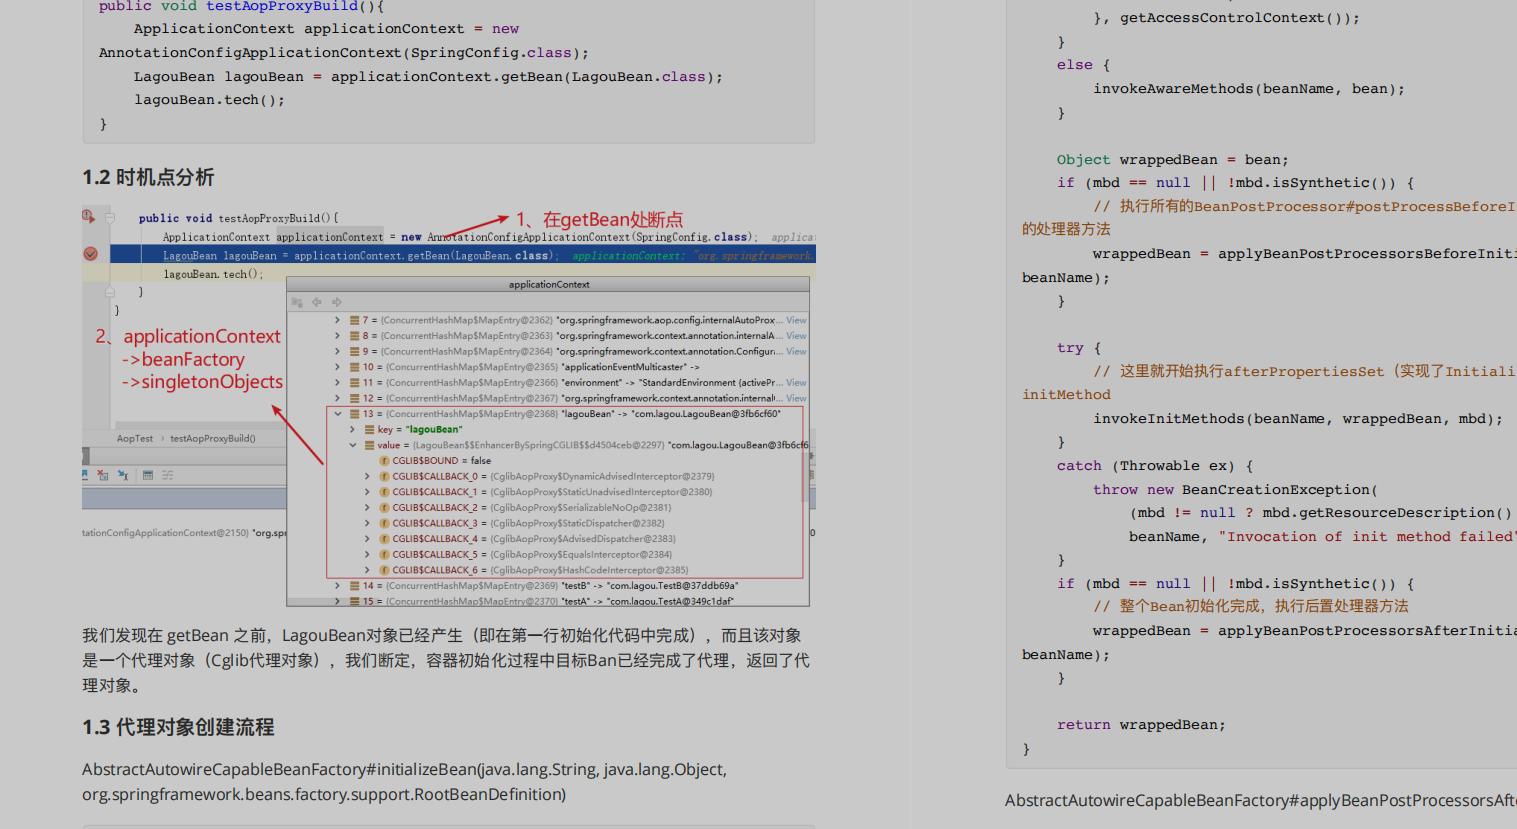Expand map entry 12 in the variables tree
This screenshot has width=1517, height=829.
(x=338, y=398)
